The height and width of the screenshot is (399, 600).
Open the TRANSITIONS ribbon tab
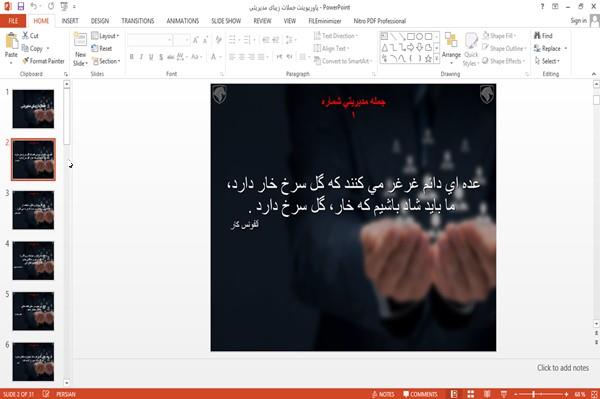138,21
